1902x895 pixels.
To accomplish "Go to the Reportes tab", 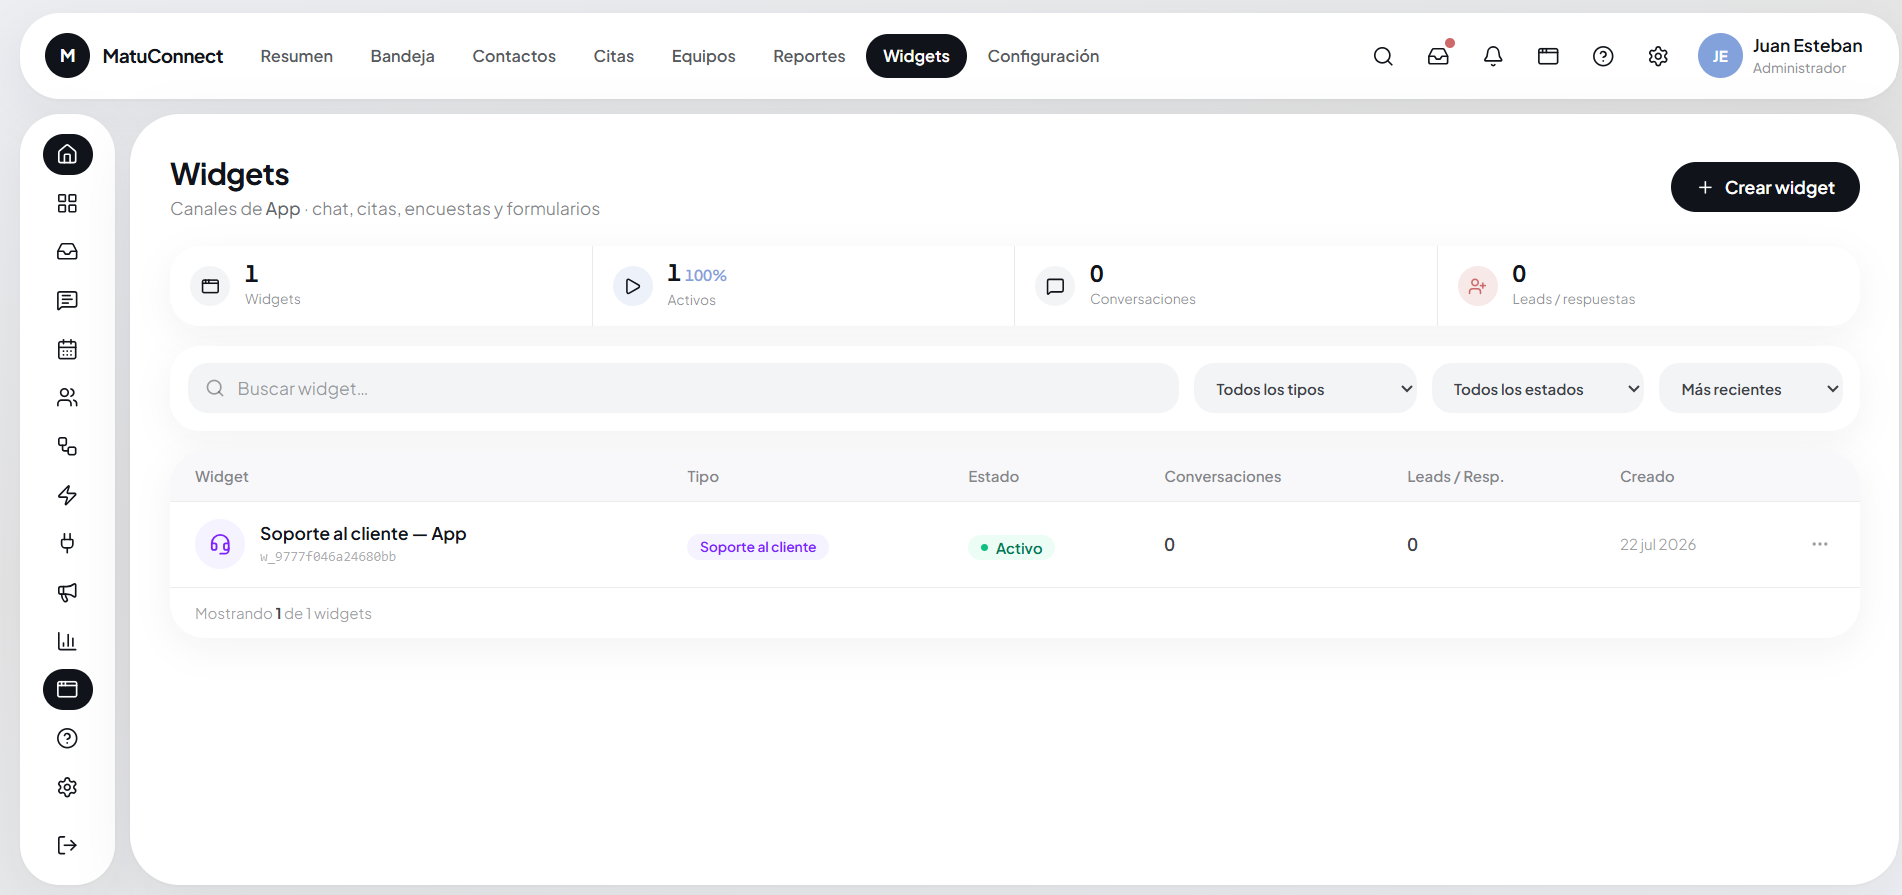I will point(809,56).
